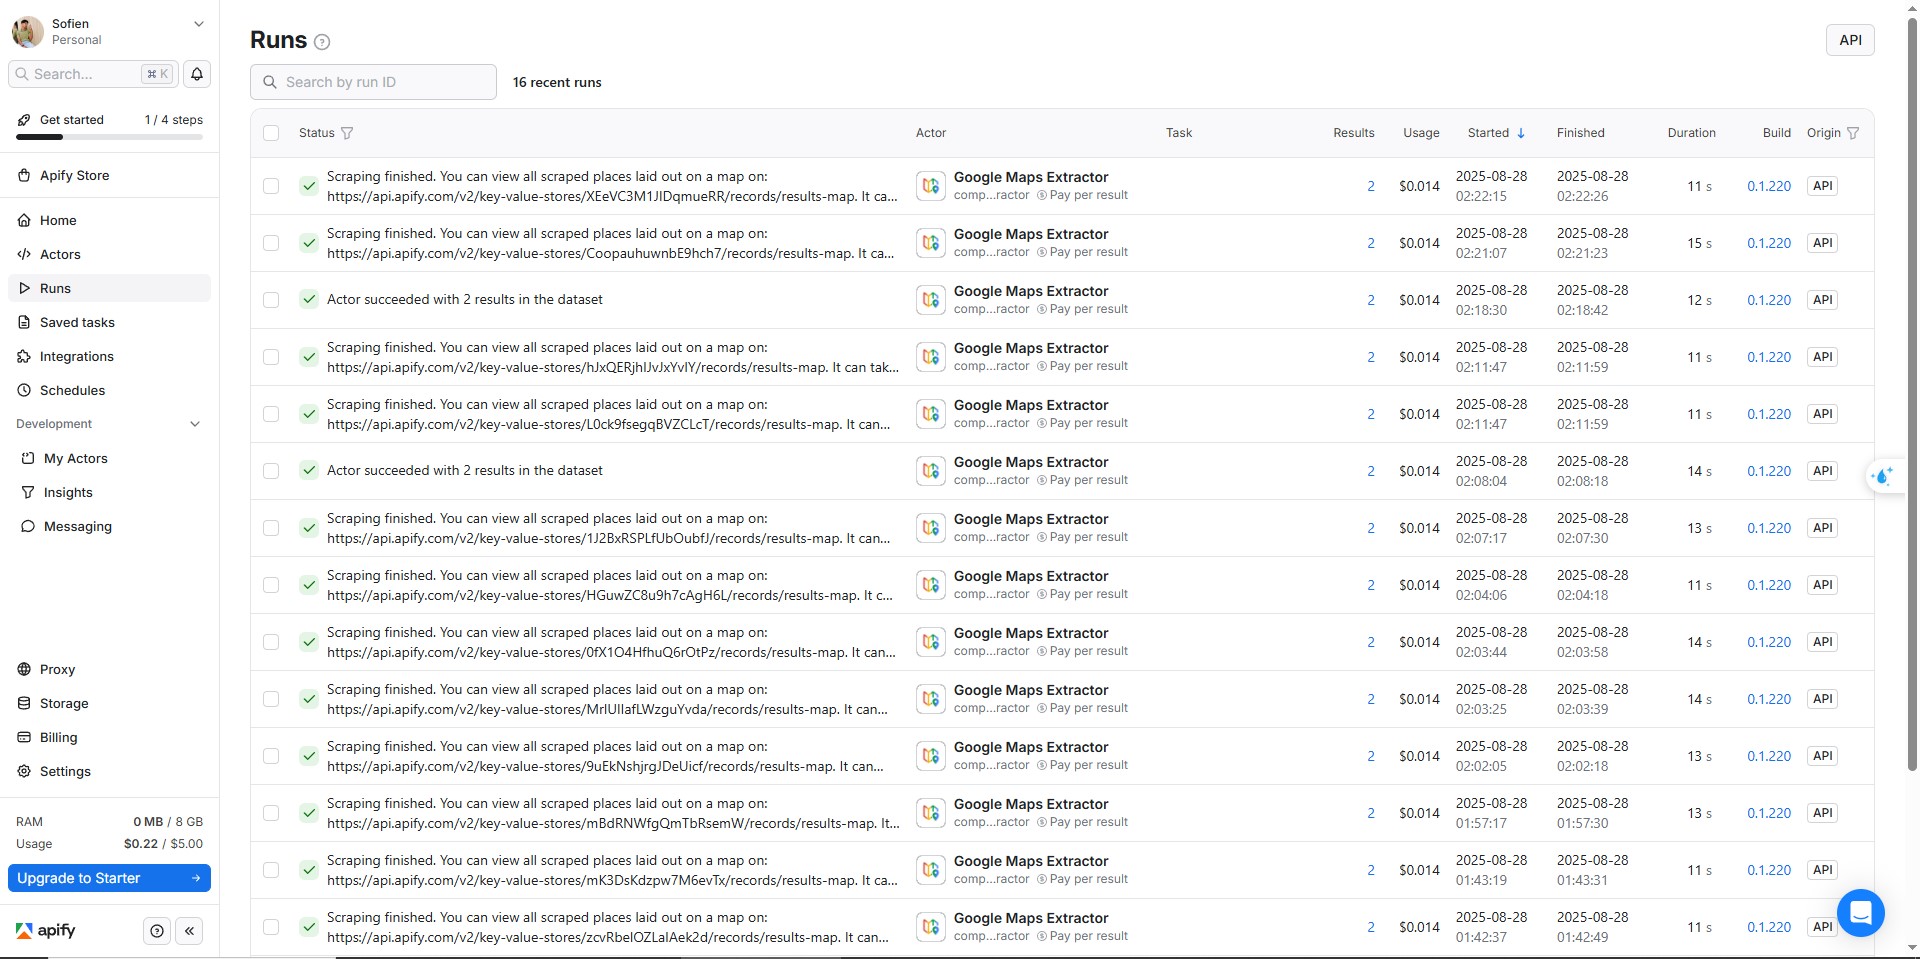Click status message of the 02:11:47 hJxQERjh run
The width and height of the screenshot is (1920, 959).
point(612,357)
